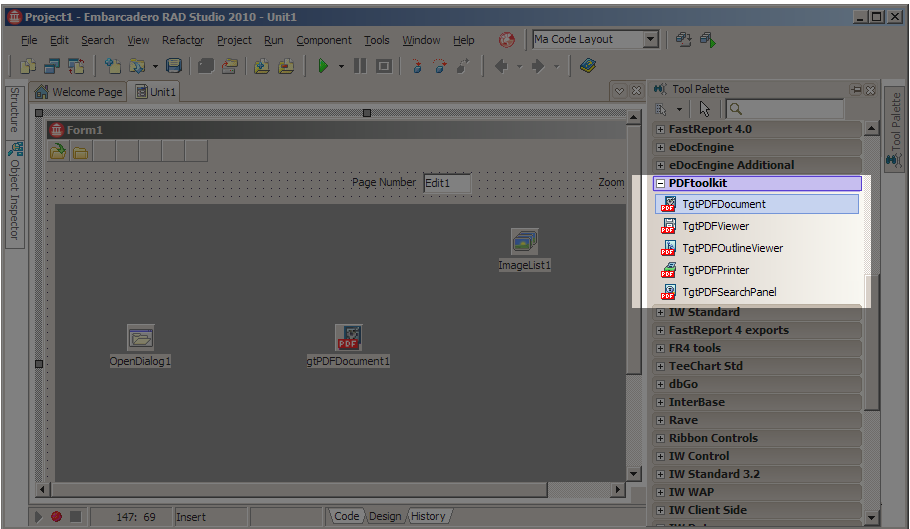Select the ImageList1 component on form
Screen dimensions: 910x529
tap(524, 241)
